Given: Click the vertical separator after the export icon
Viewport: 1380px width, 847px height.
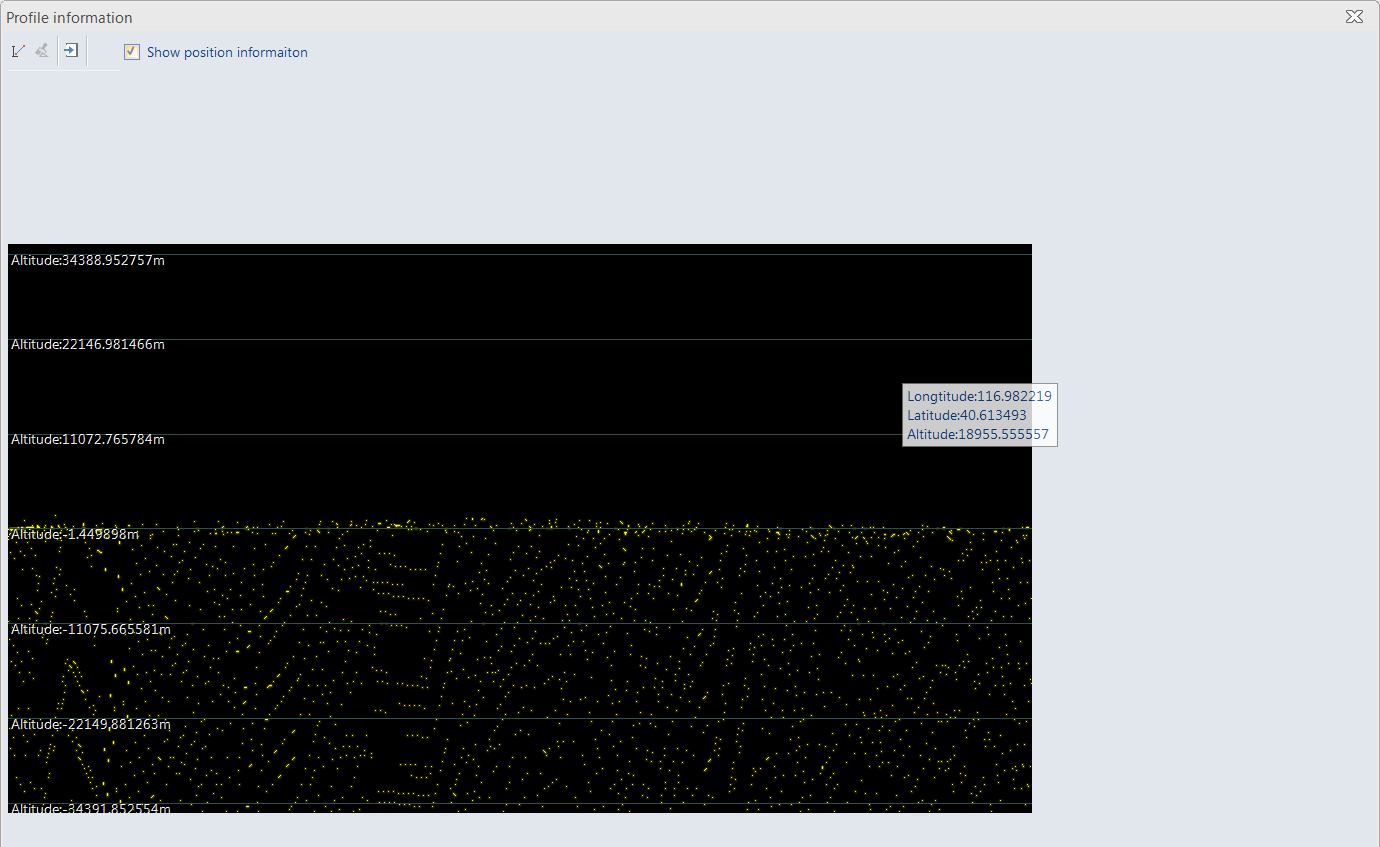Looking at the screenshot, I should click(87, 51).
